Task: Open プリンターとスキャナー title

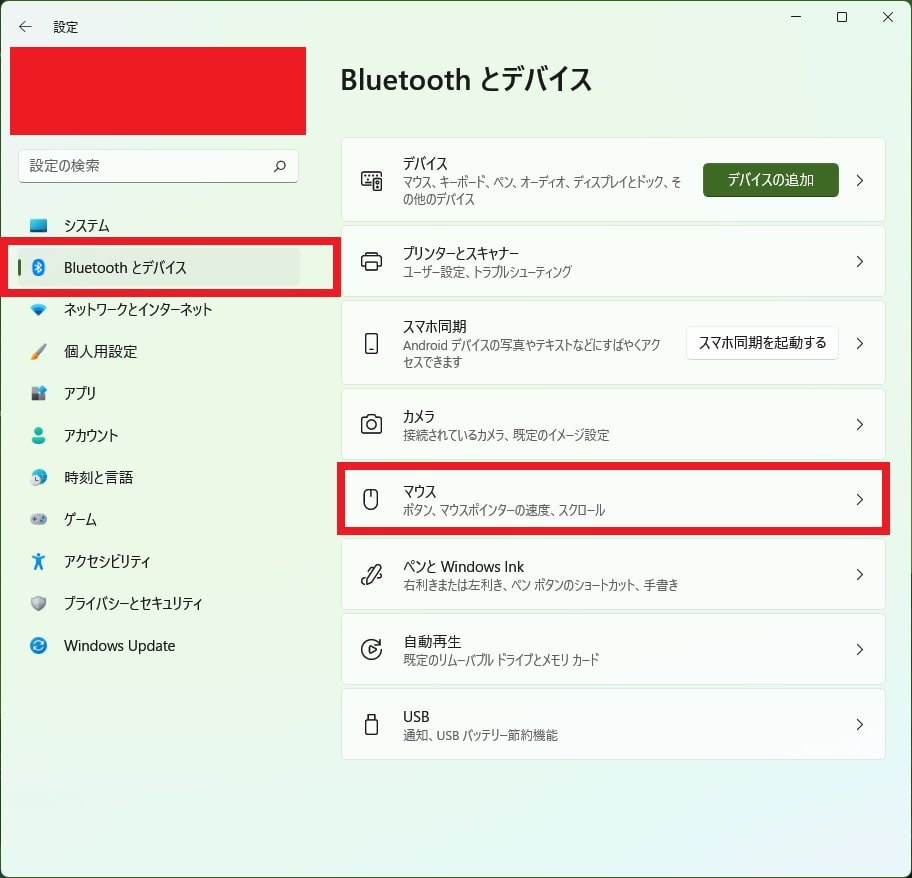Action: click(x=461, y=253)
